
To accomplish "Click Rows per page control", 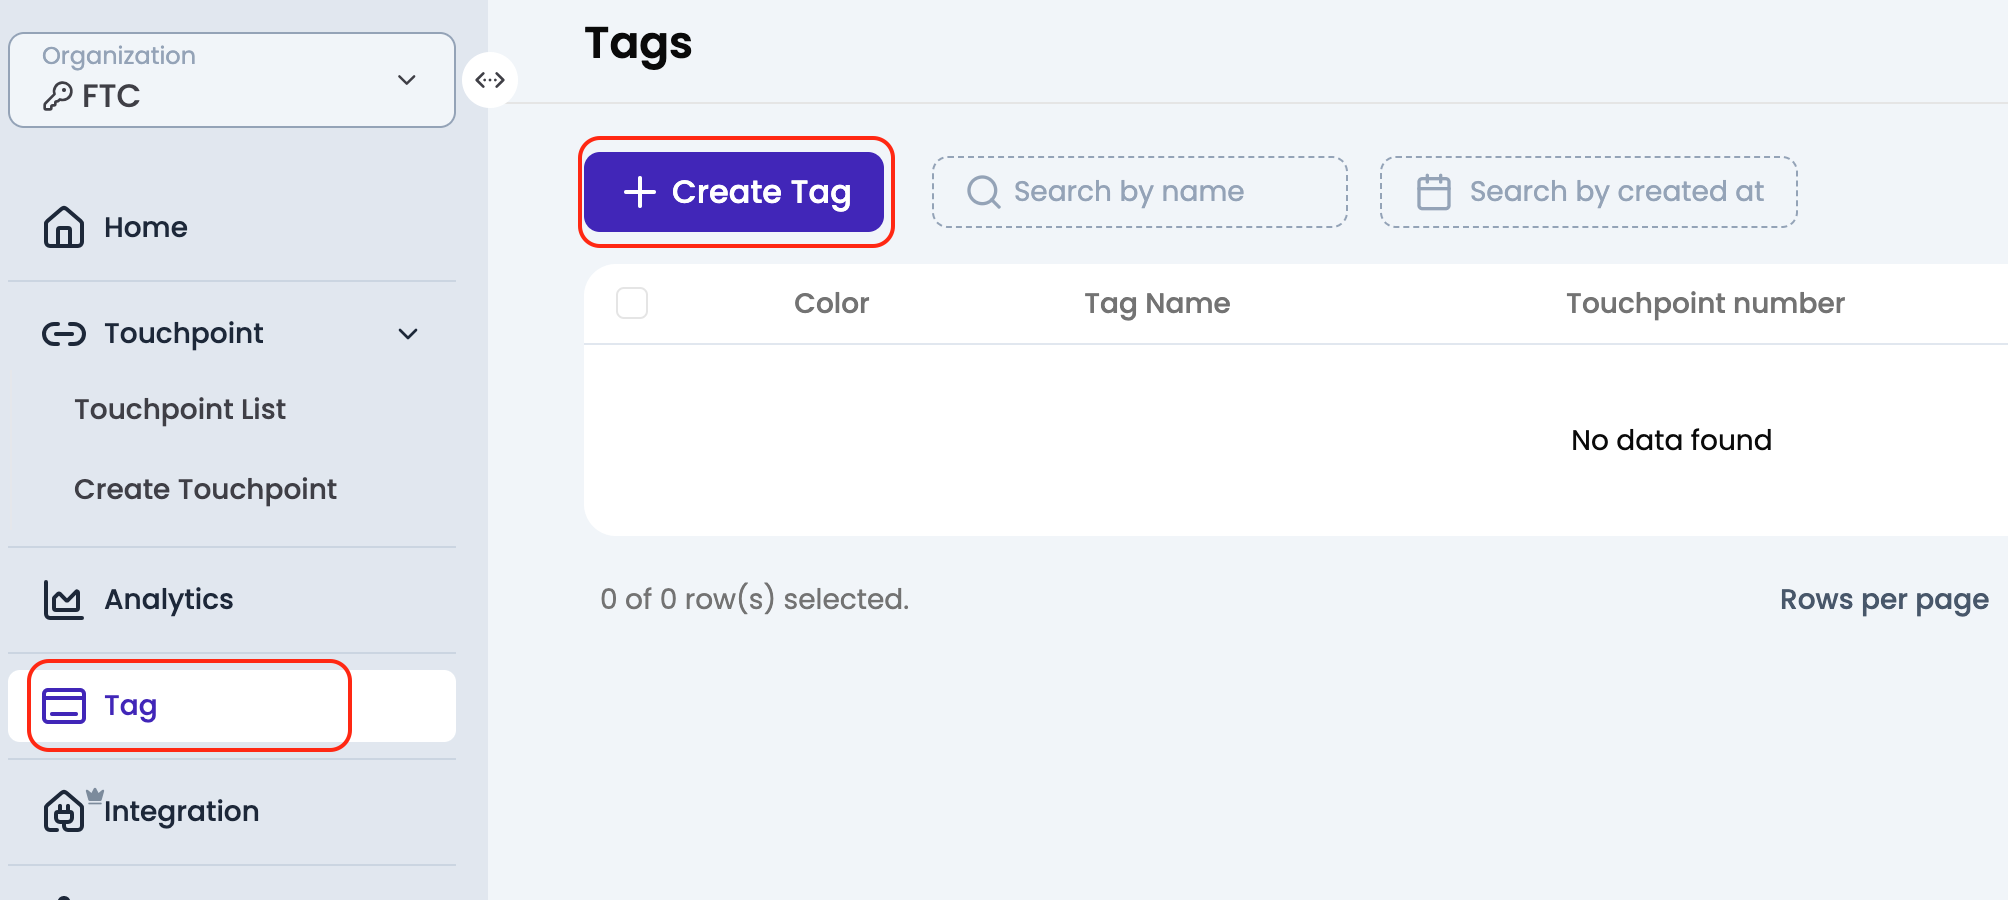I will pyautogui.click(x=1884, y=599).
